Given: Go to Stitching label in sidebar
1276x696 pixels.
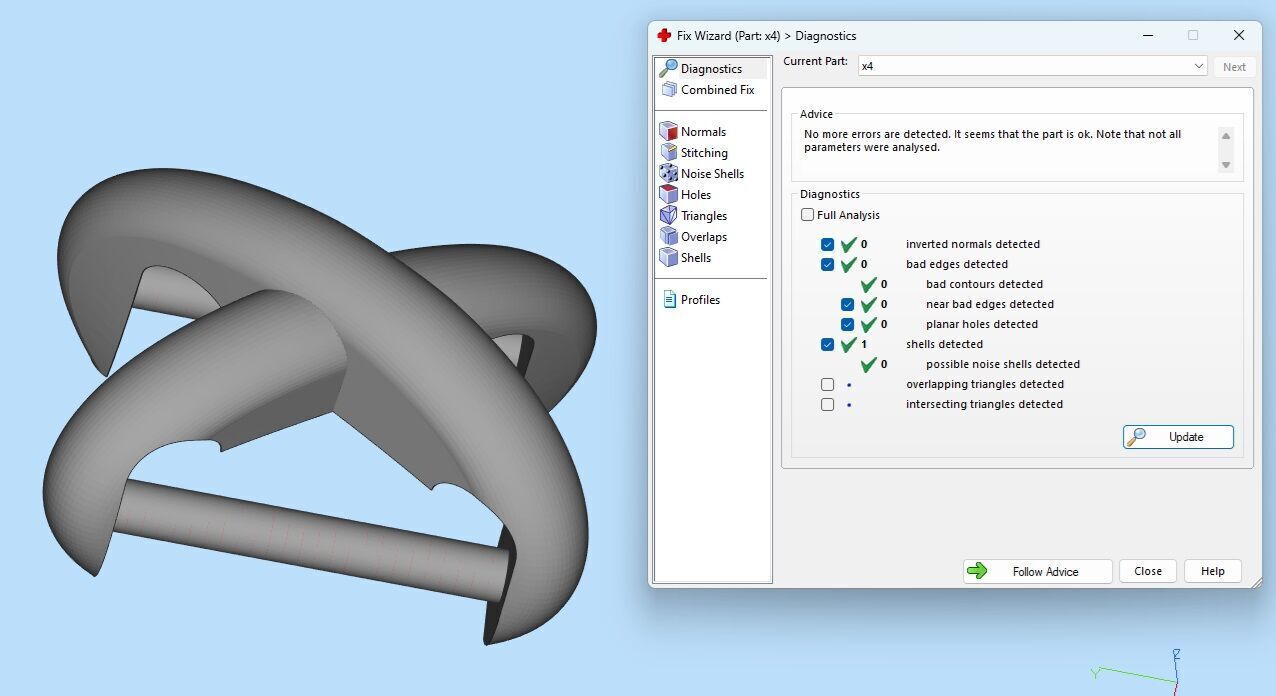Looking at the screenshot, I should coord(704,152).
